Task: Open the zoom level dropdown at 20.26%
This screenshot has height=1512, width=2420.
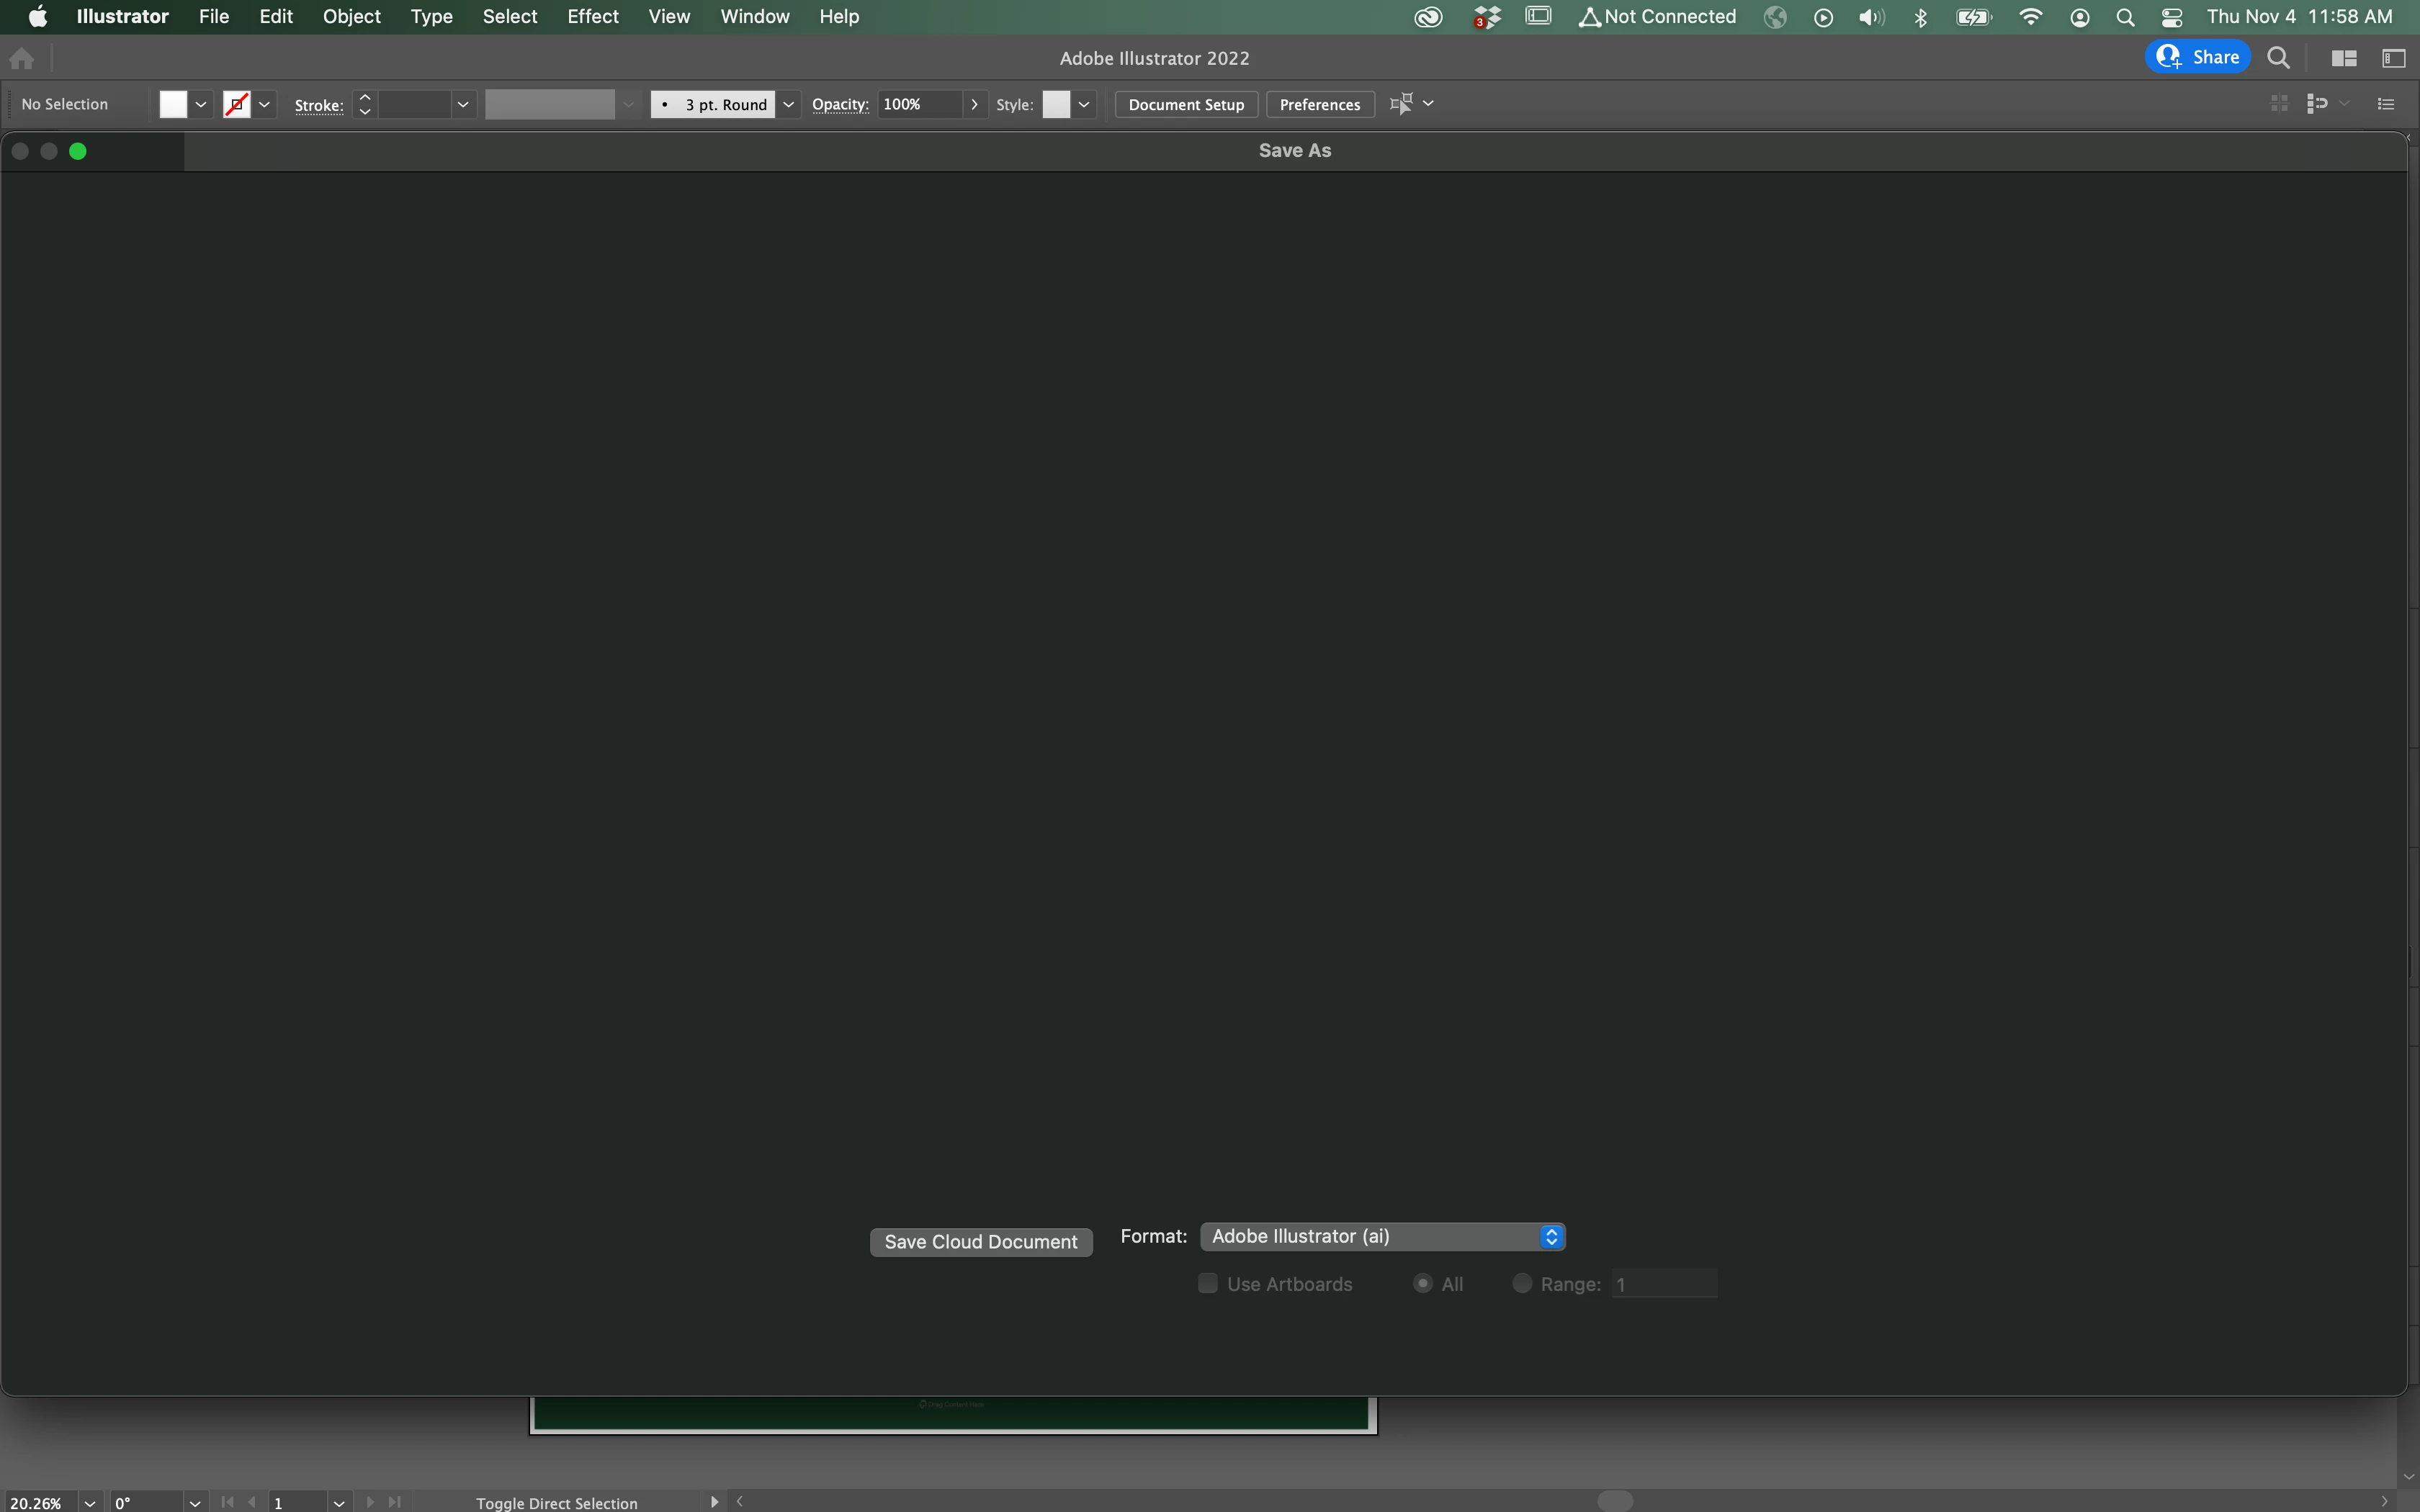Action: click(90, 1502)
